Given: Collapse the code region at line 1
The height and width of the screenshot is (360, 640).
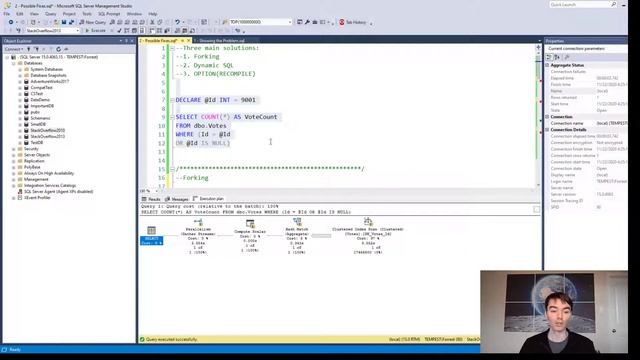Looking at the screenshot, I should (x=172, y=48).
